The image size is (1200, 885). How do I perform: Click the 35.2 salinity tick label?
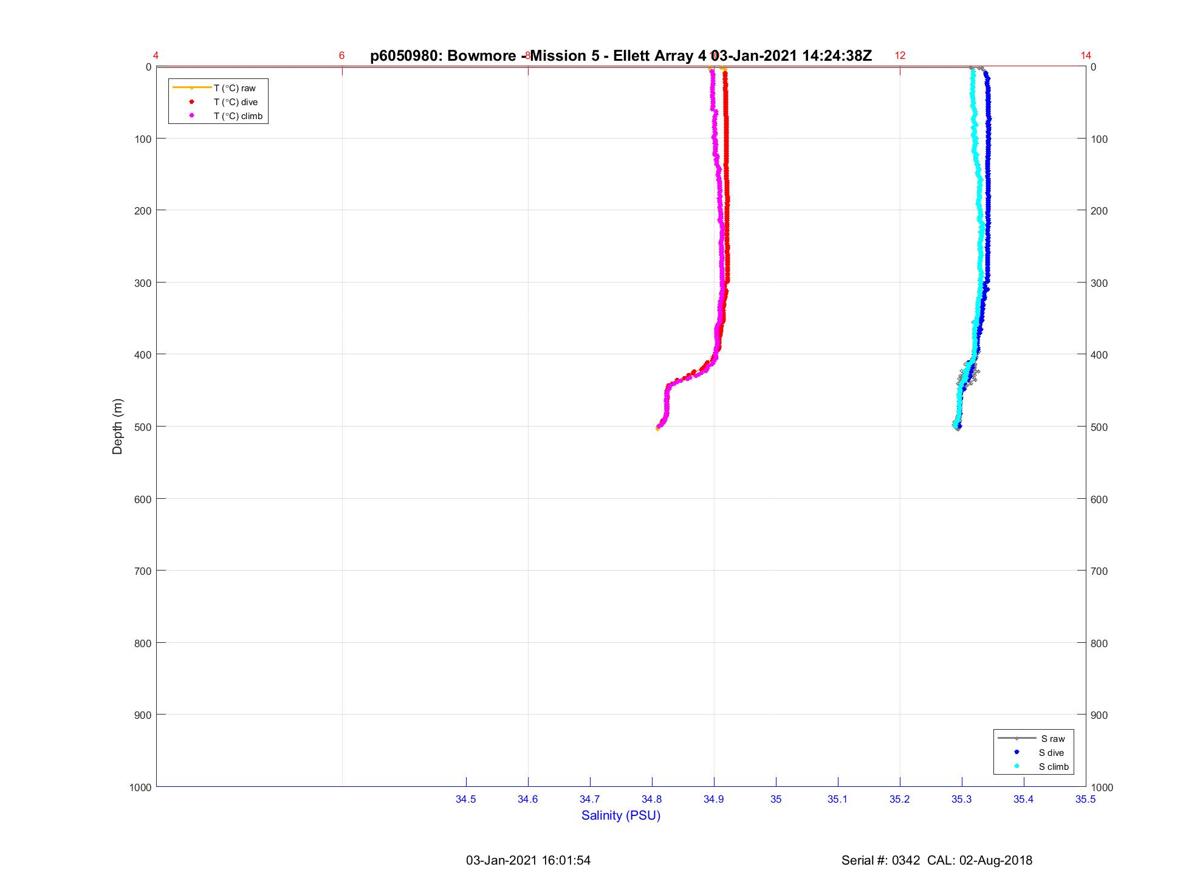900,799
